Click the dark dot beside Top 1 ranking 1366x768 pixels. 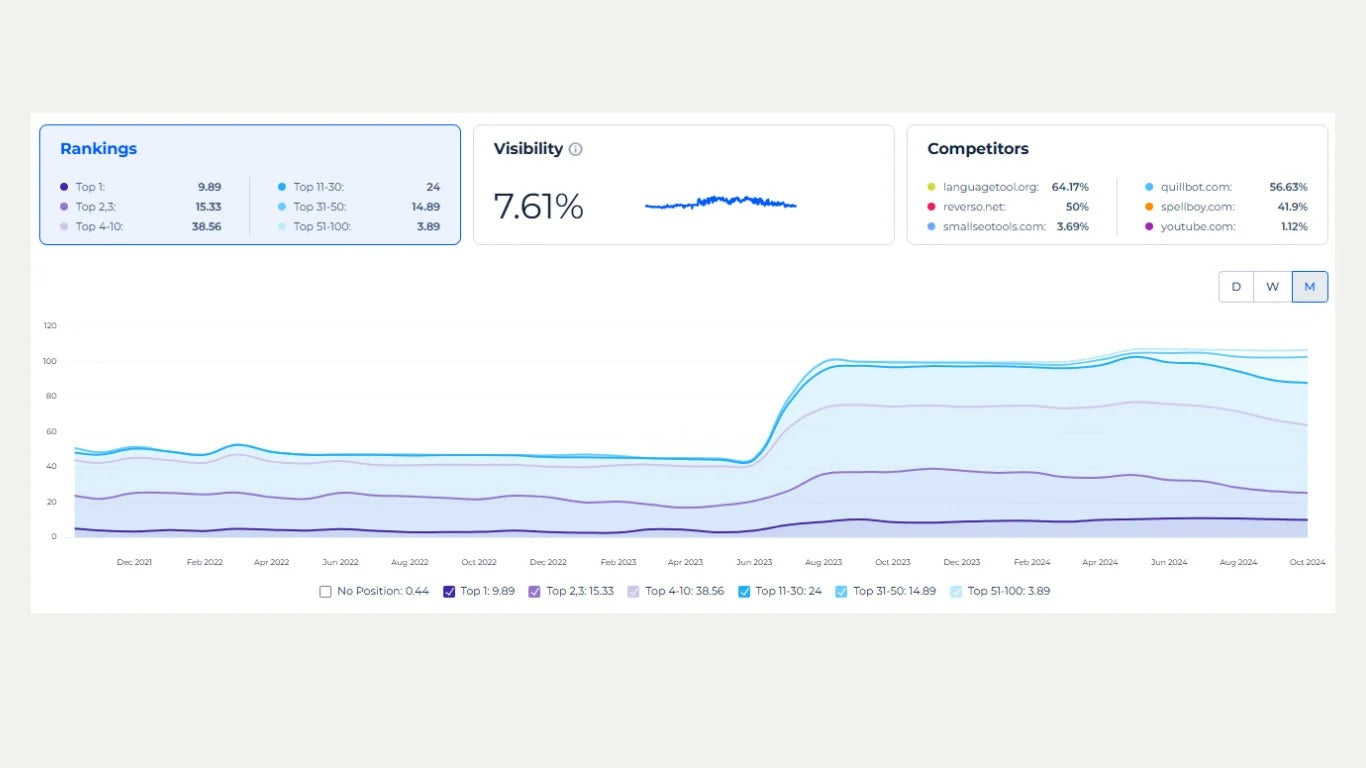pos(62,187)
